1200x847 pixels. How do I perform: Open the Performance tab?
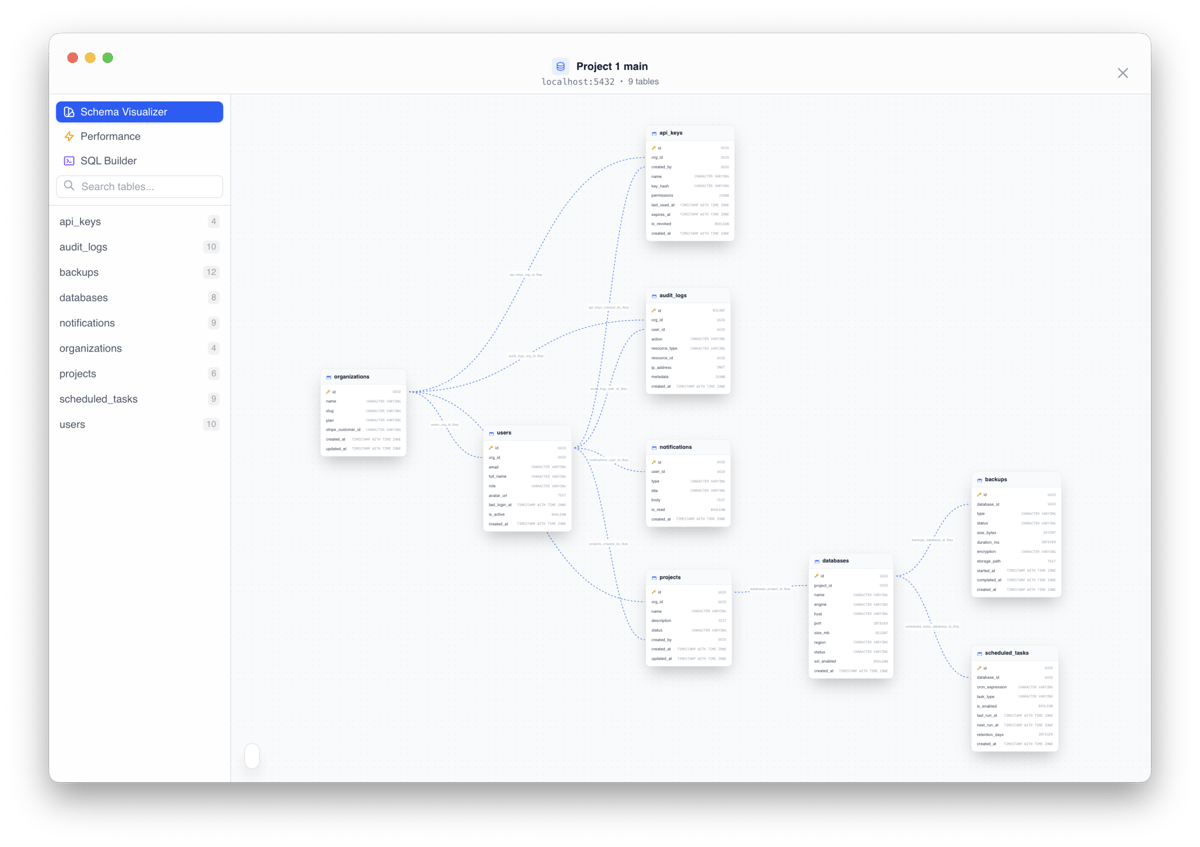point(110,136)
